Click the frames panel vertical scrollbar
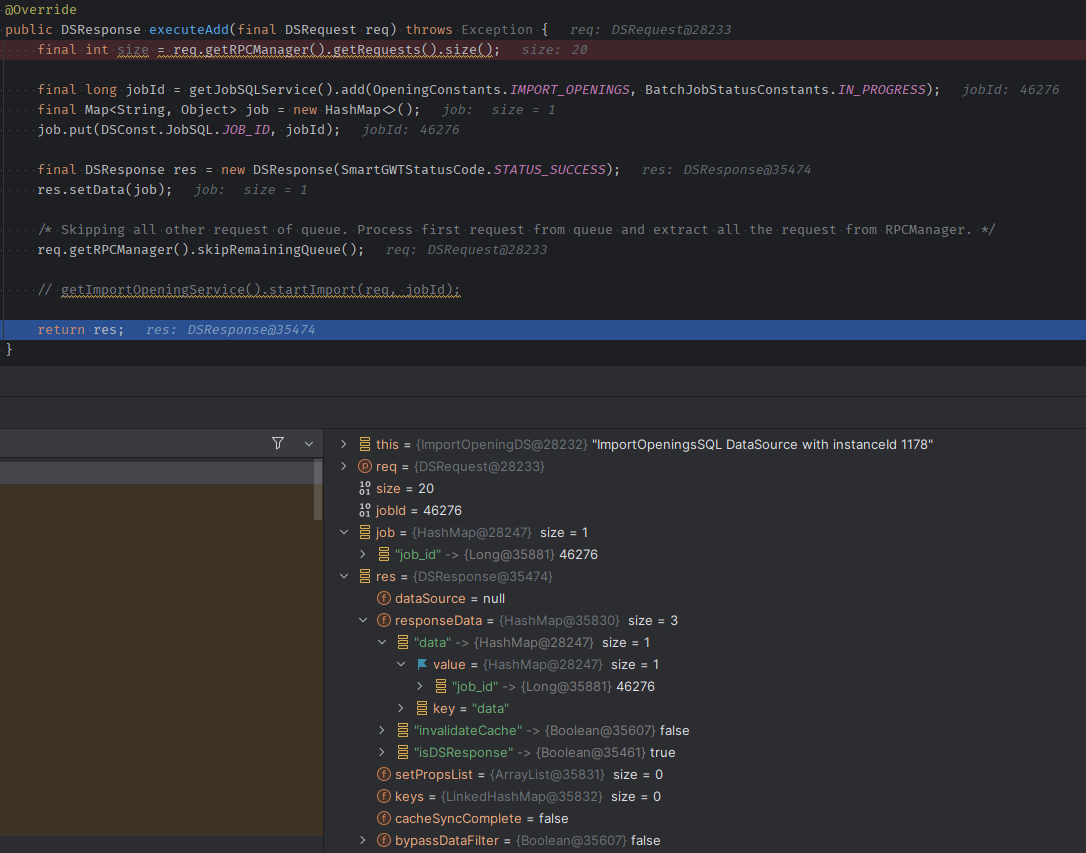1086x853 pixels. [318, 490]
